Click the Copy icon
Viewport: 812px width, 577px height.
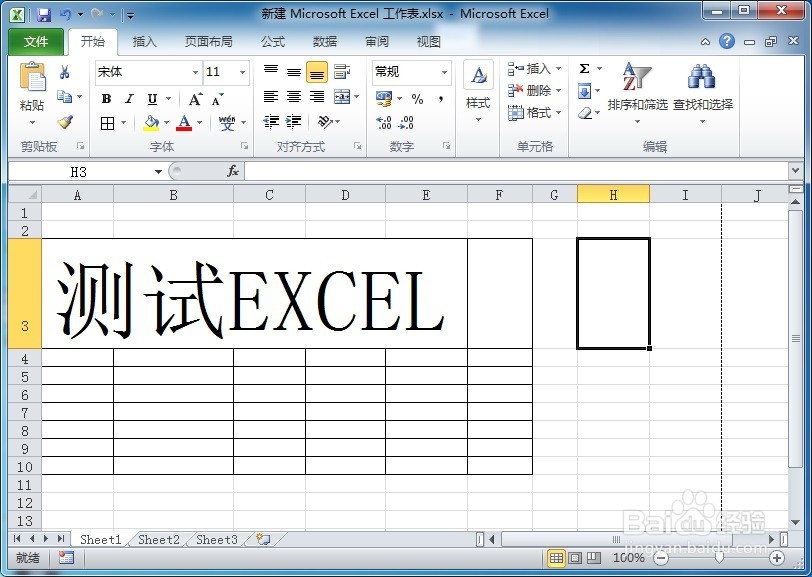(64, 96)
